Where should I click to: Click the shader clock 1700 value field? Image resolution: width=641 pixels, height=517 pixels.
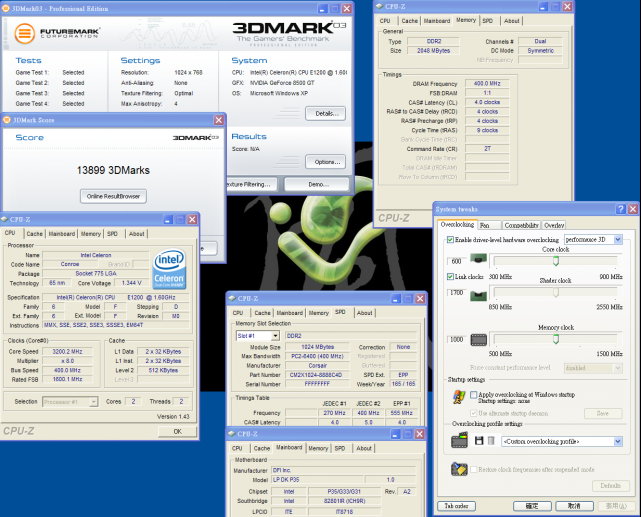[457, 293]
